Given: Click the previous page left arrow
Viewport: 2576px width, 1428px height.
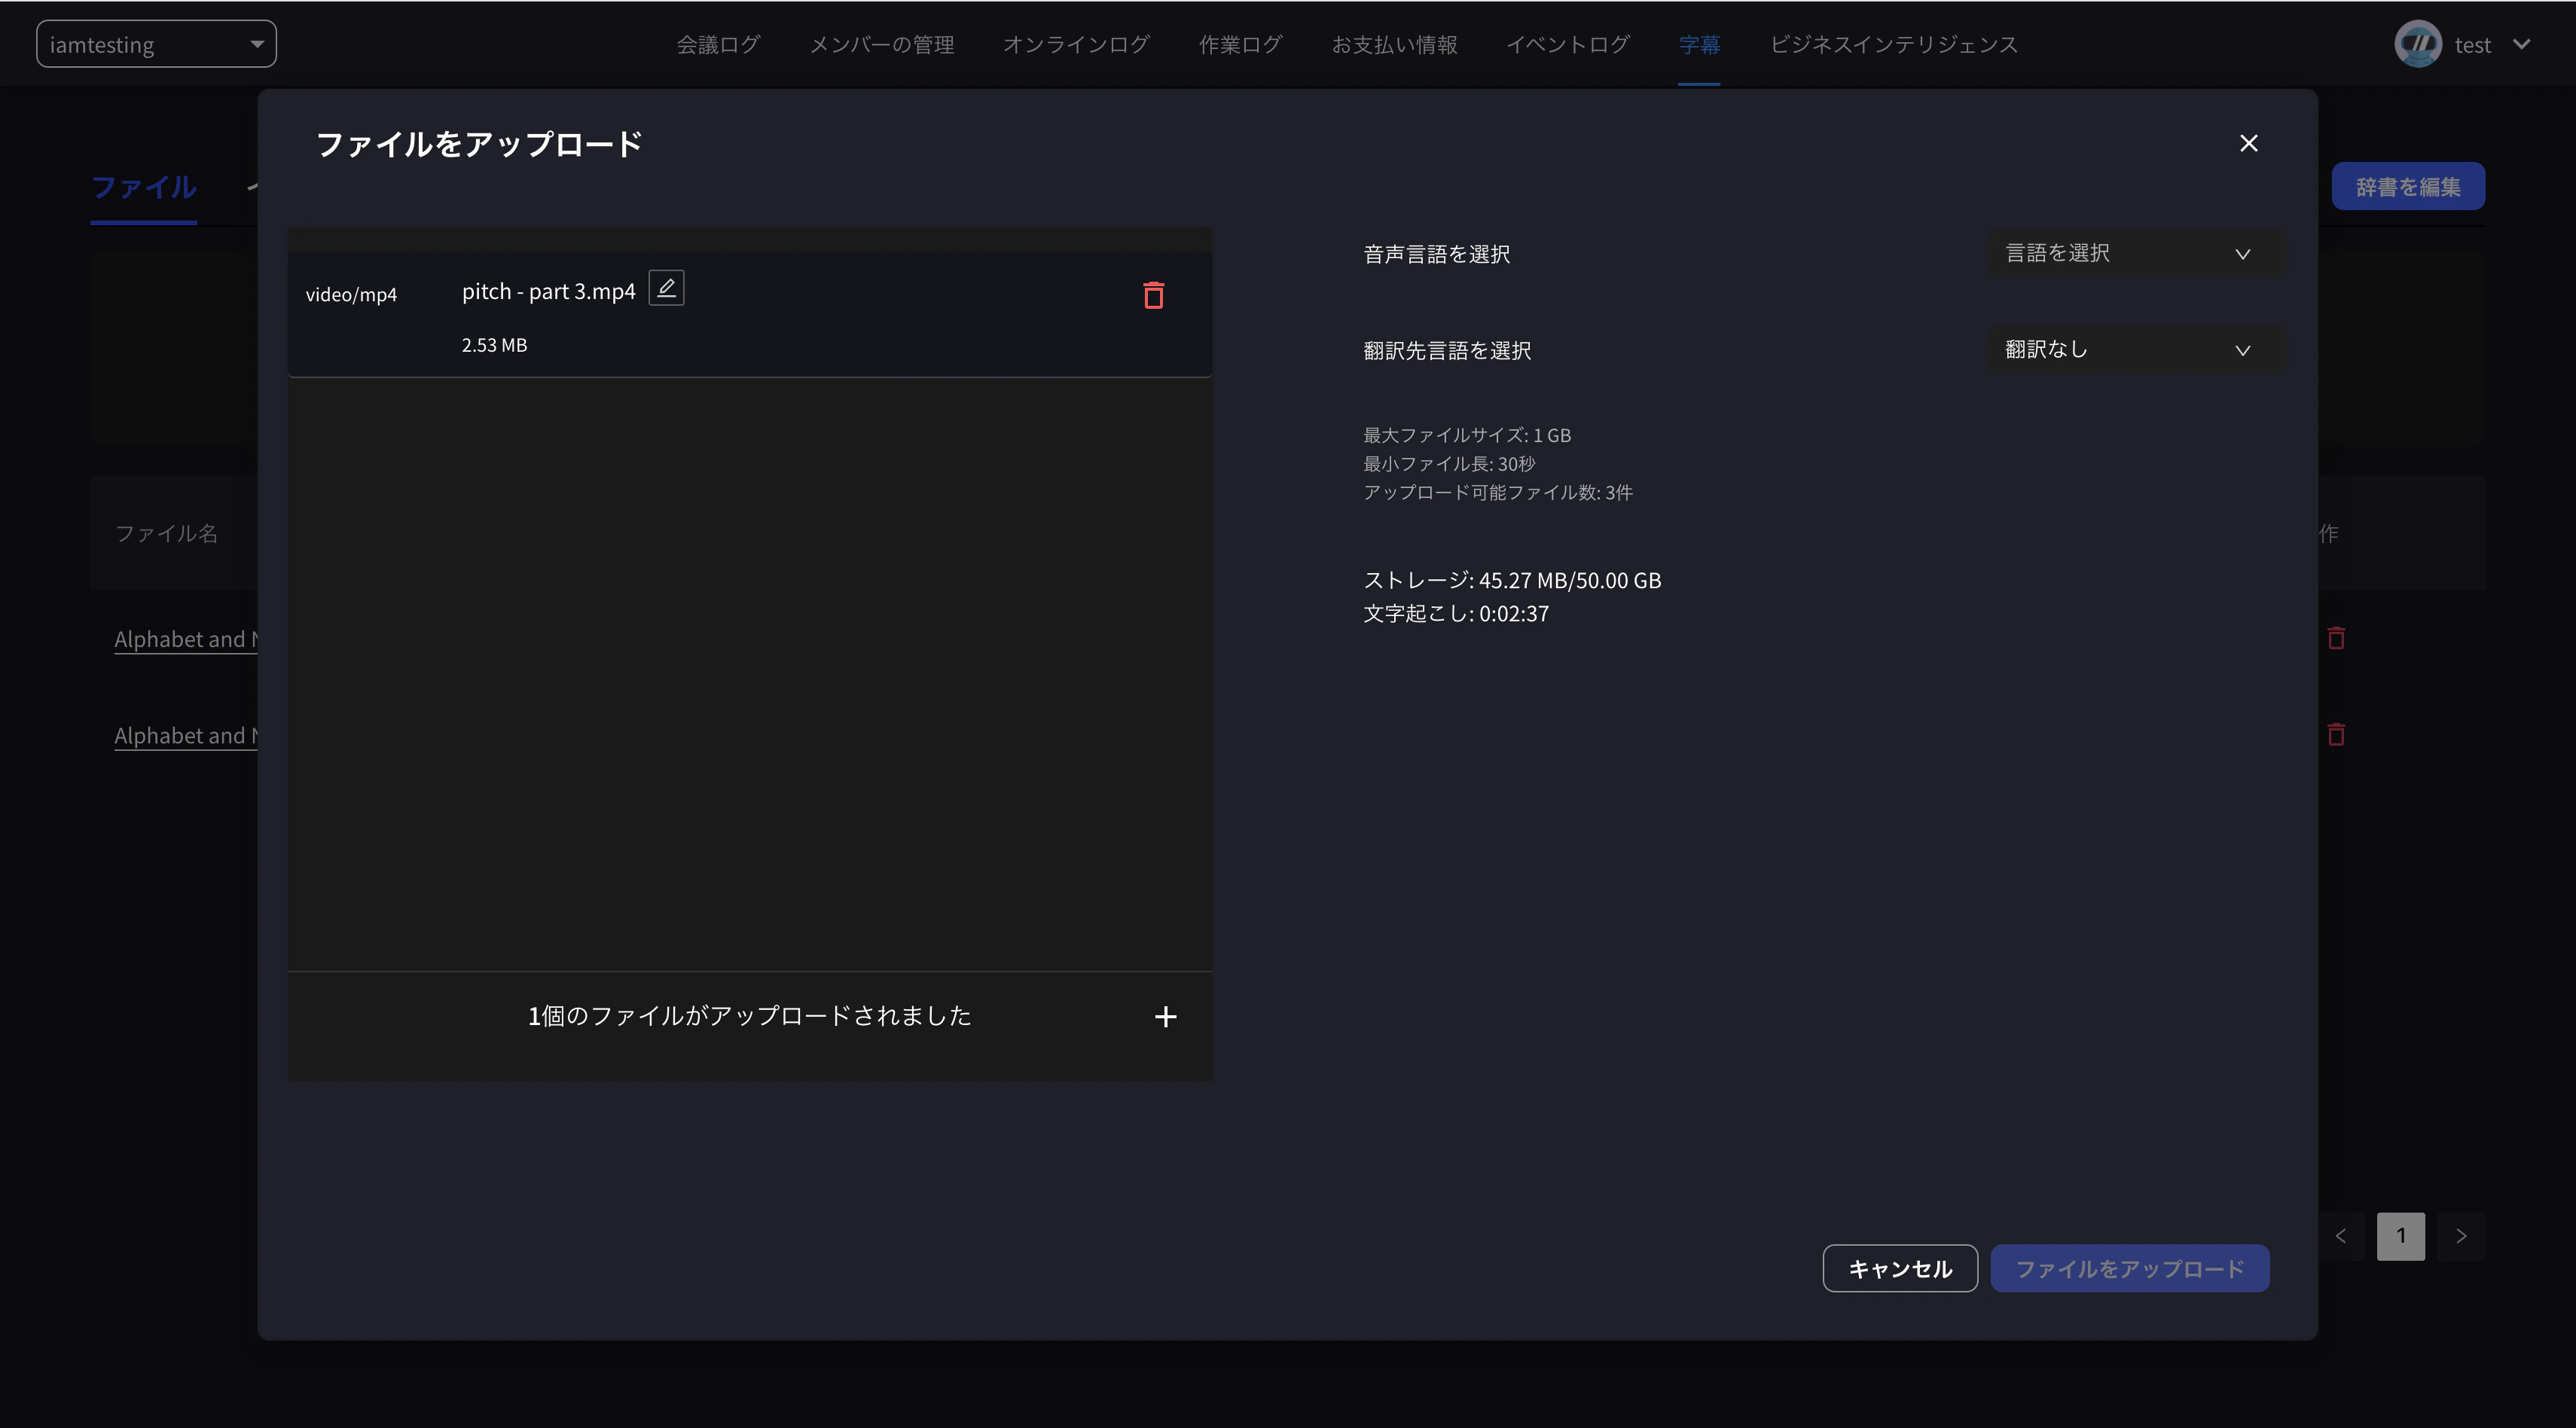Looking at the screenshot, I should click(2340, 1236).
